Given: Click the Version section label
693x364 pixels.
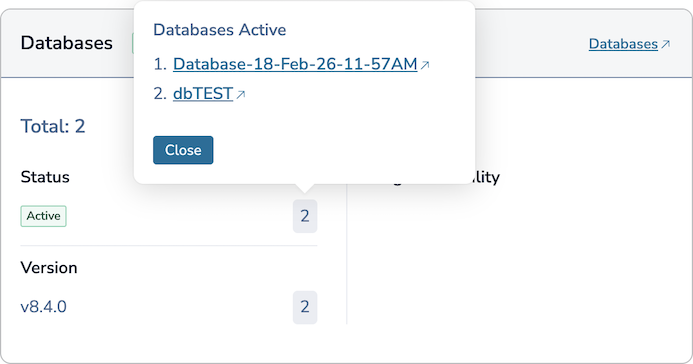Looking at the screenshot, I should point(49,268).
